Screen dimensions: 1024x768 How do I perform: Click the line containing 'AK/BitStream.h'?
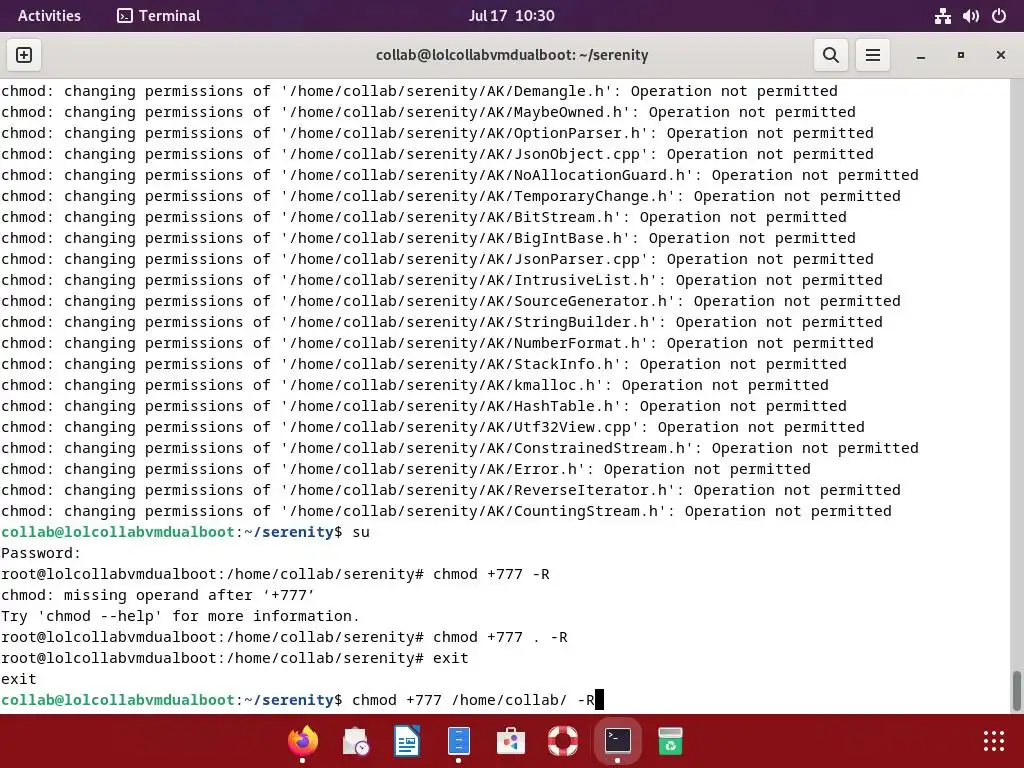(424, 217)
